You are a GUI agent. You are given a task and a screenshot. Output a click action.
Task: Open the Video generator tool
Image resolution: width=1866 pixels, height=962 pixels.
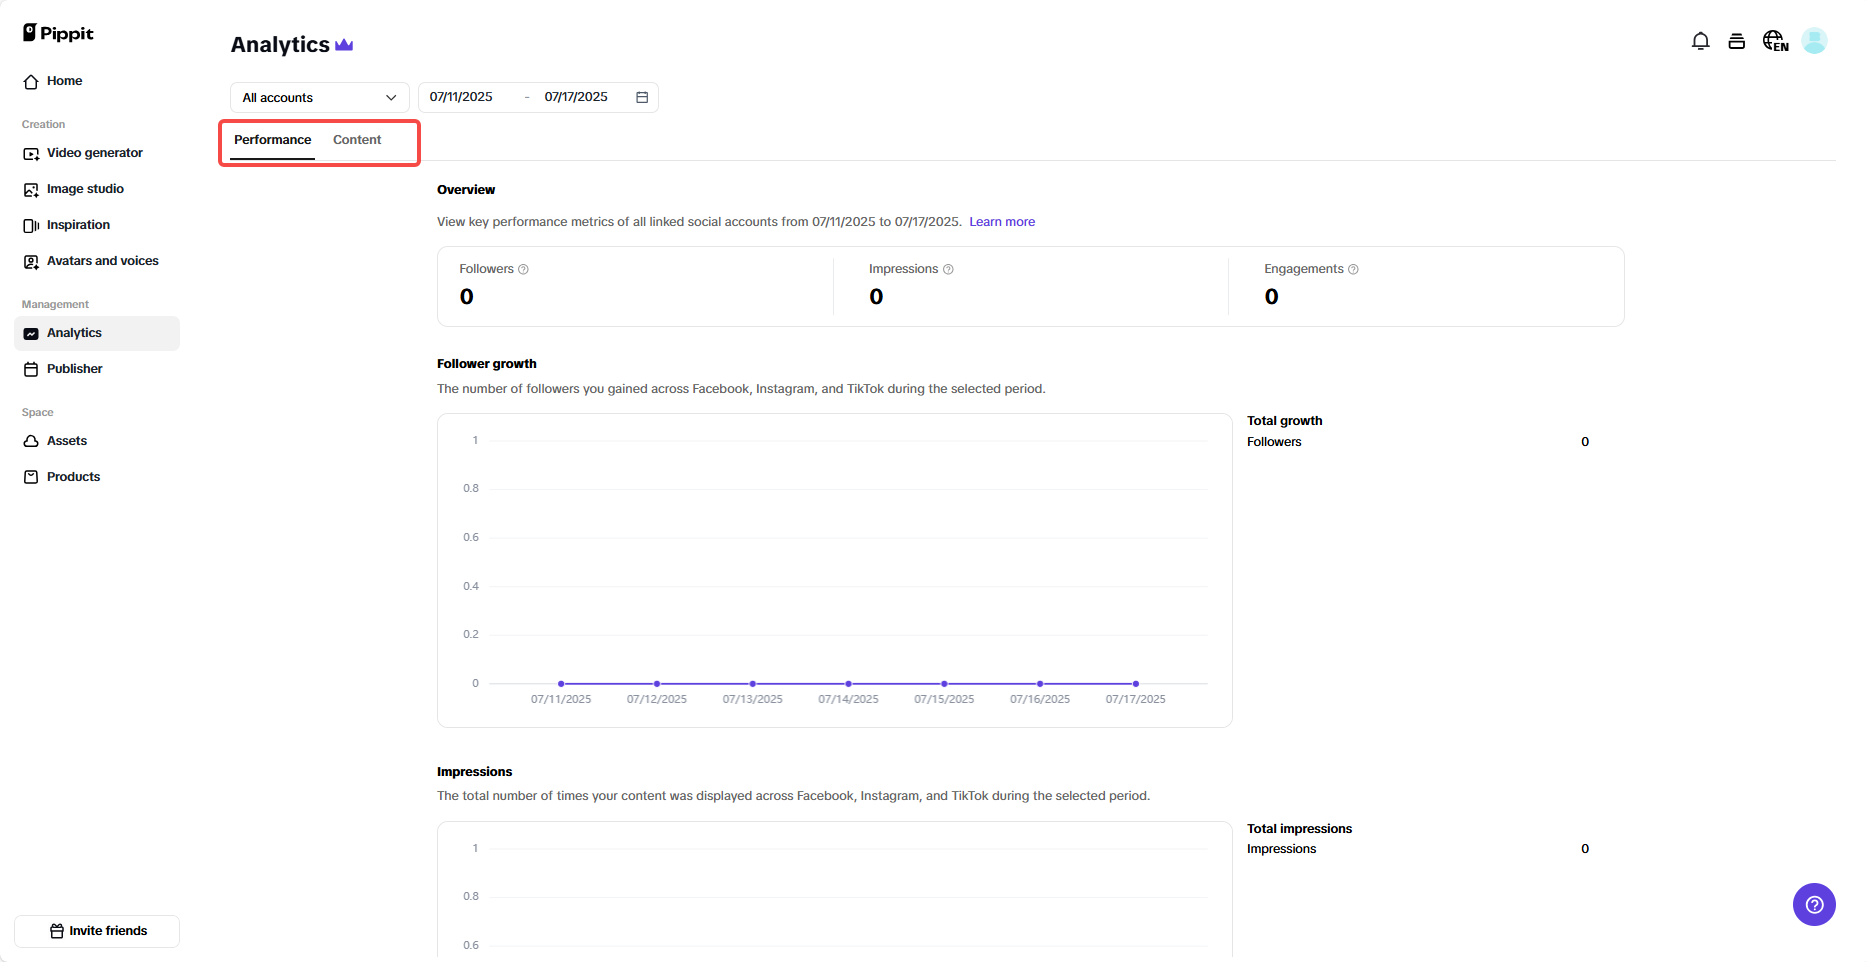point(94,152)
